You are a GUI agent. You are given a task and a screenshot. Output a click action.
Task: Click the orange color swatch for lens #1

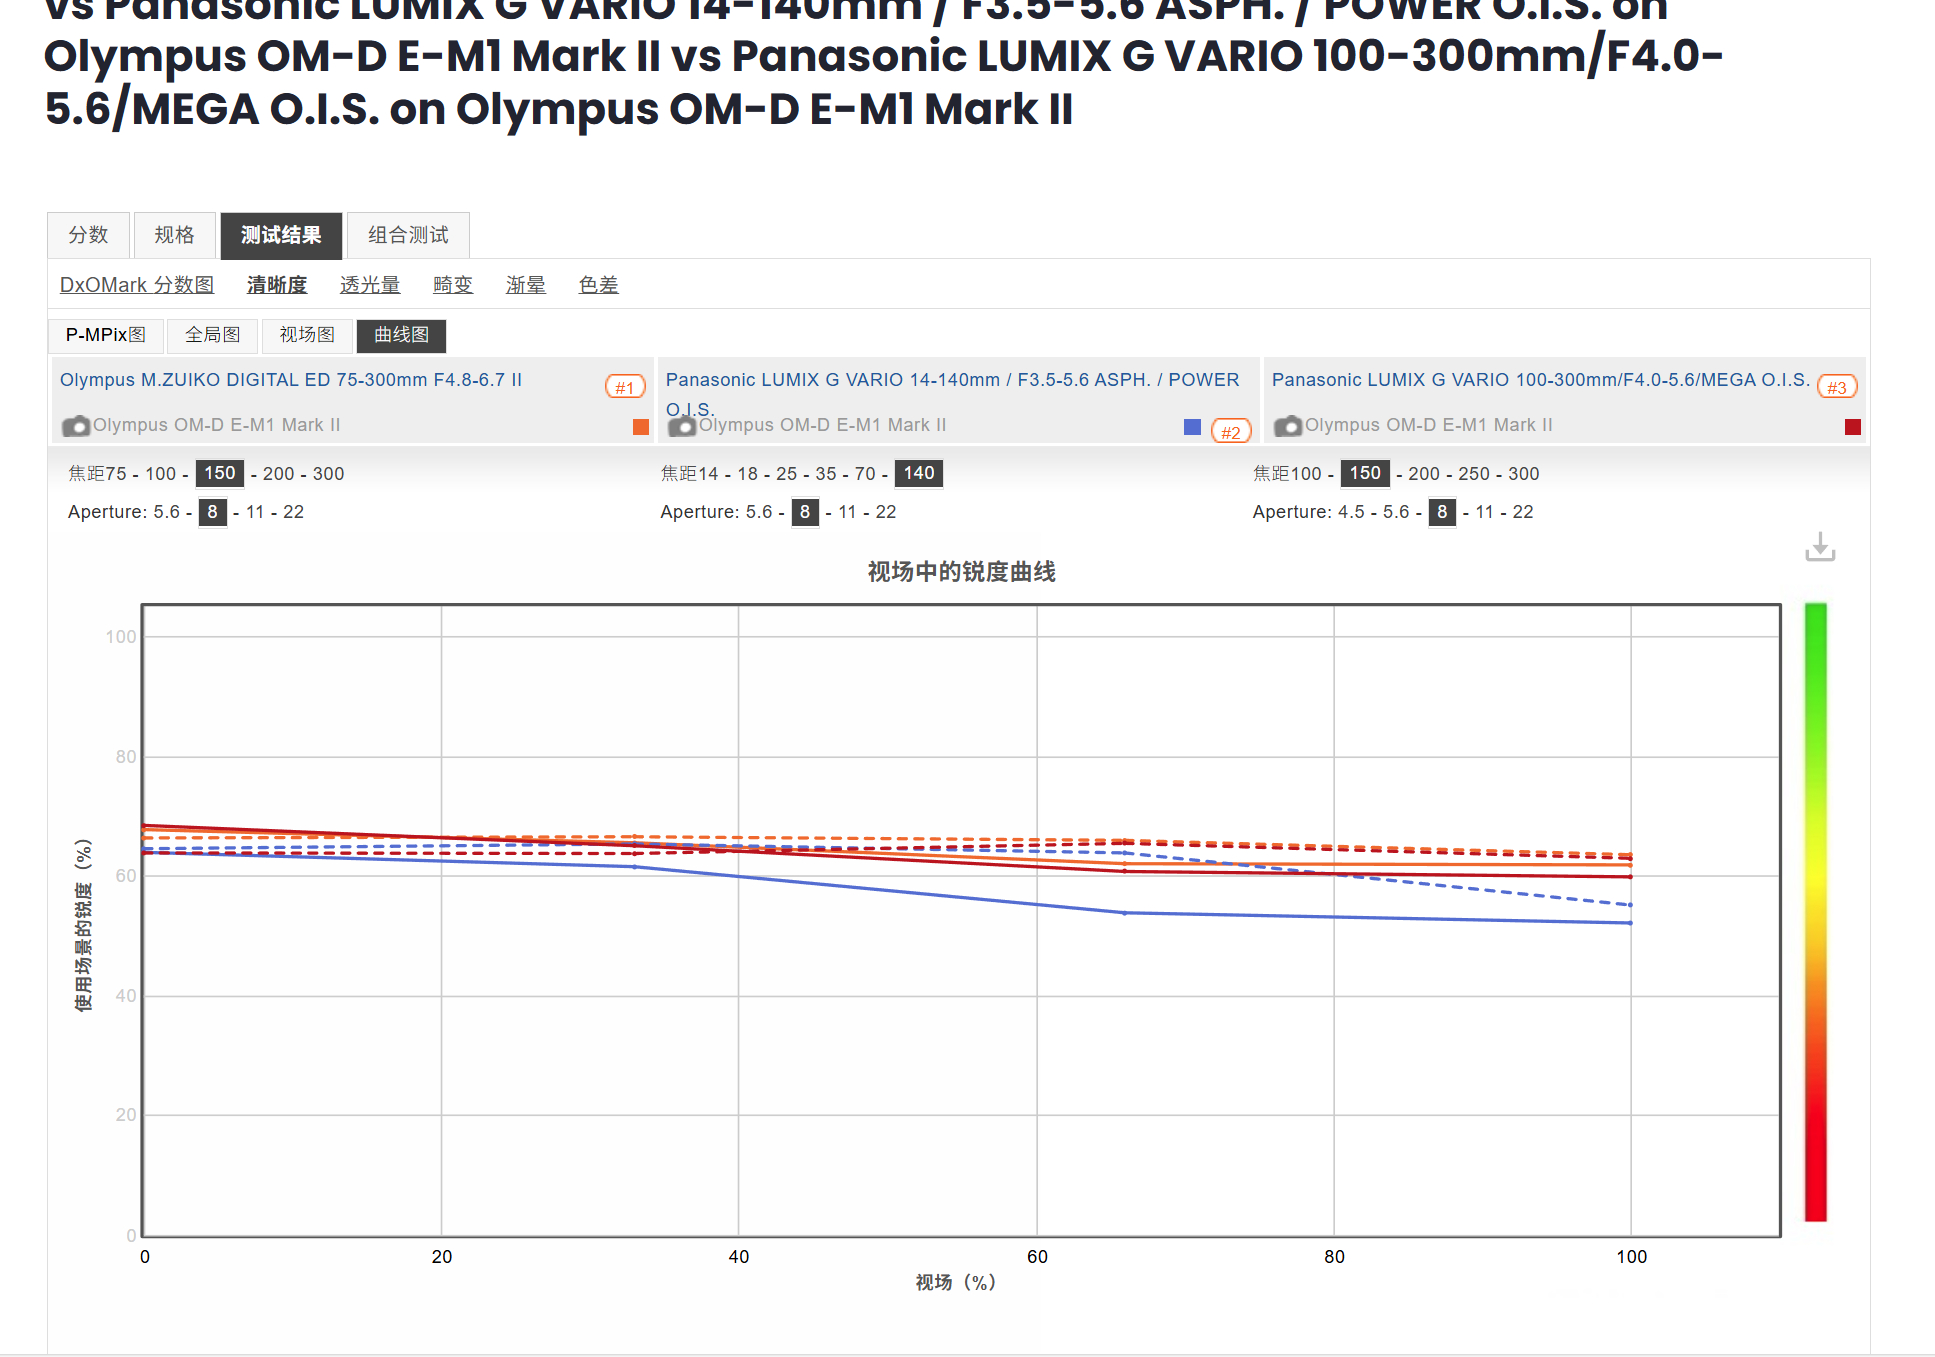641,427
